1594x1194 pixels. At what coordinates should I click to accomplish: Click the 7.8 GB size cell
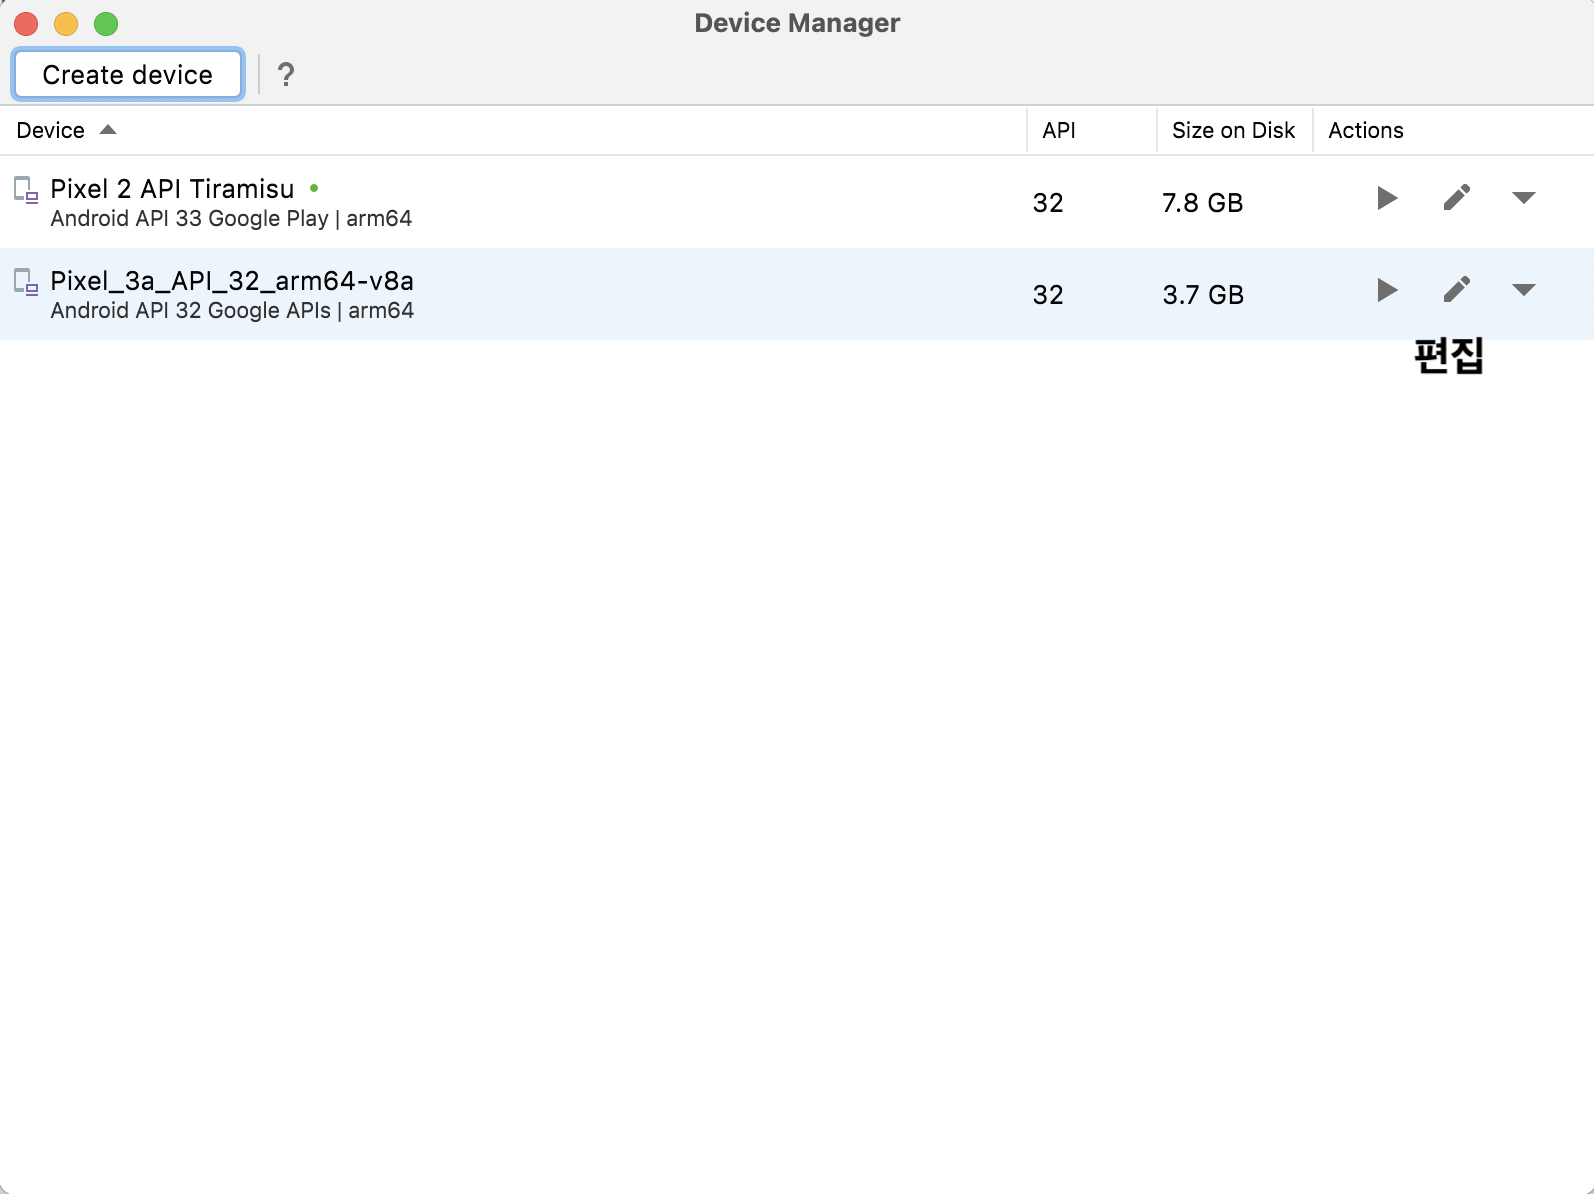click(1202, 203)
